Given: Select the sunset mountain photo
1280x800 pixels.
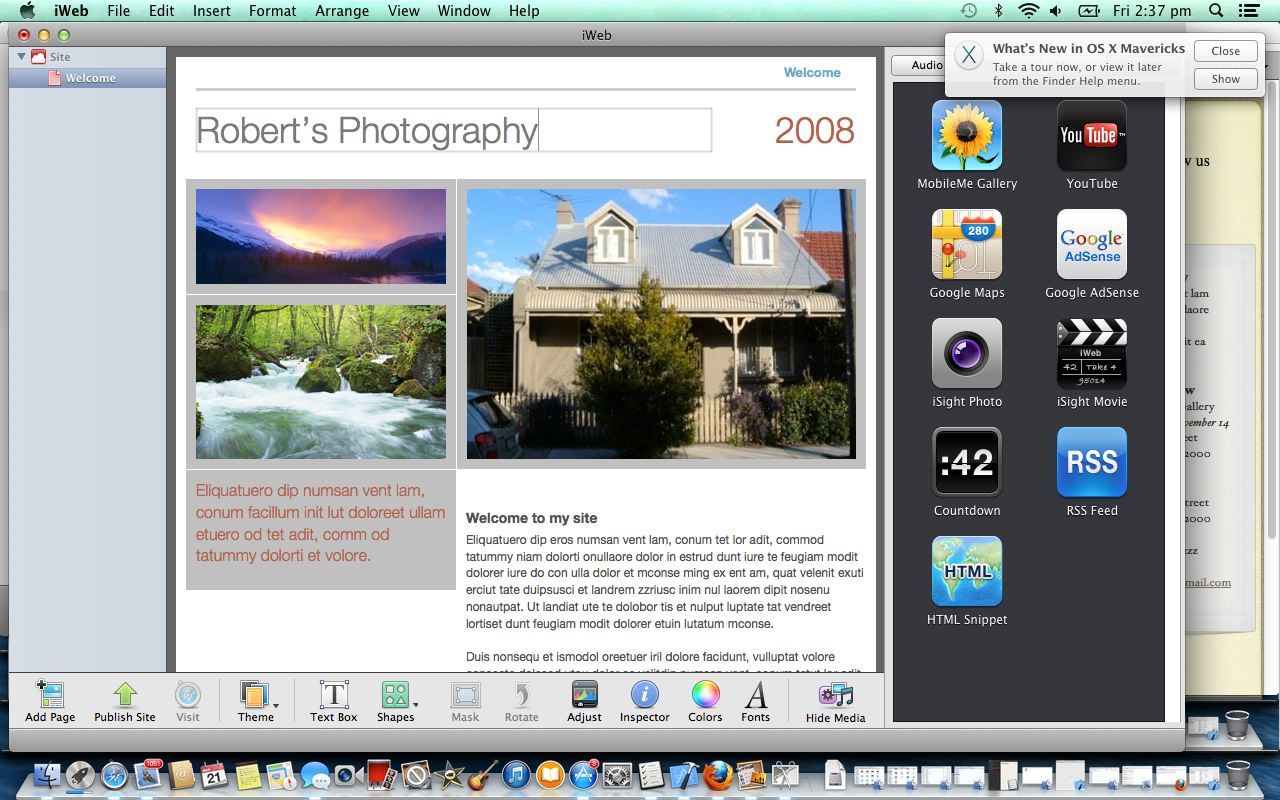Looking at the screenshot, I should click(x=321, y=237).
